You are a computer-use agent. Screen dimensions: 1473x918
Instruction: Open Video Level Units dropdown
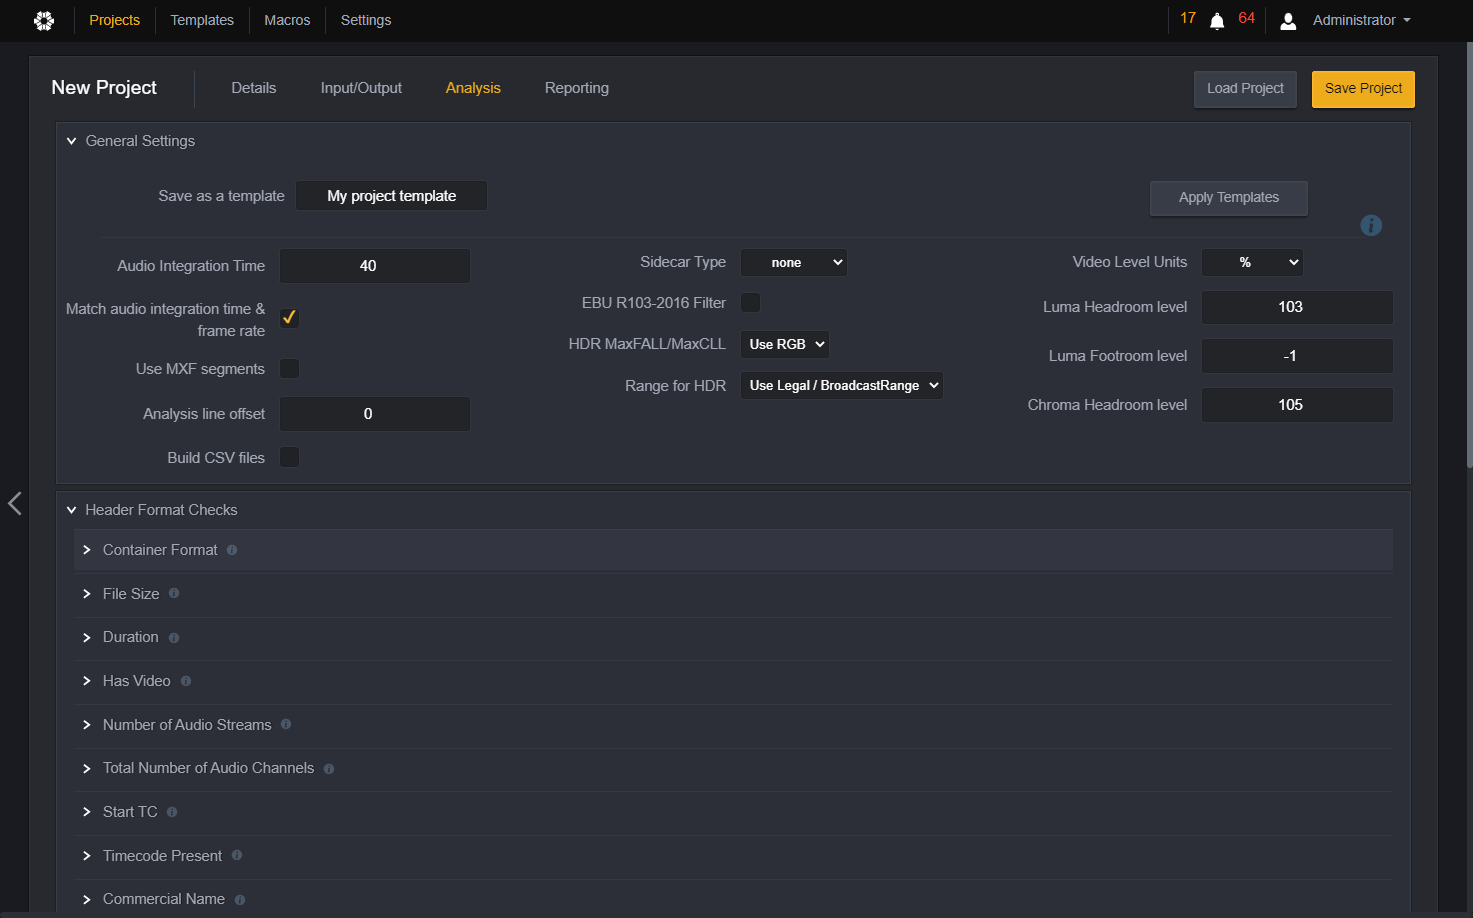click(1252, 262)
